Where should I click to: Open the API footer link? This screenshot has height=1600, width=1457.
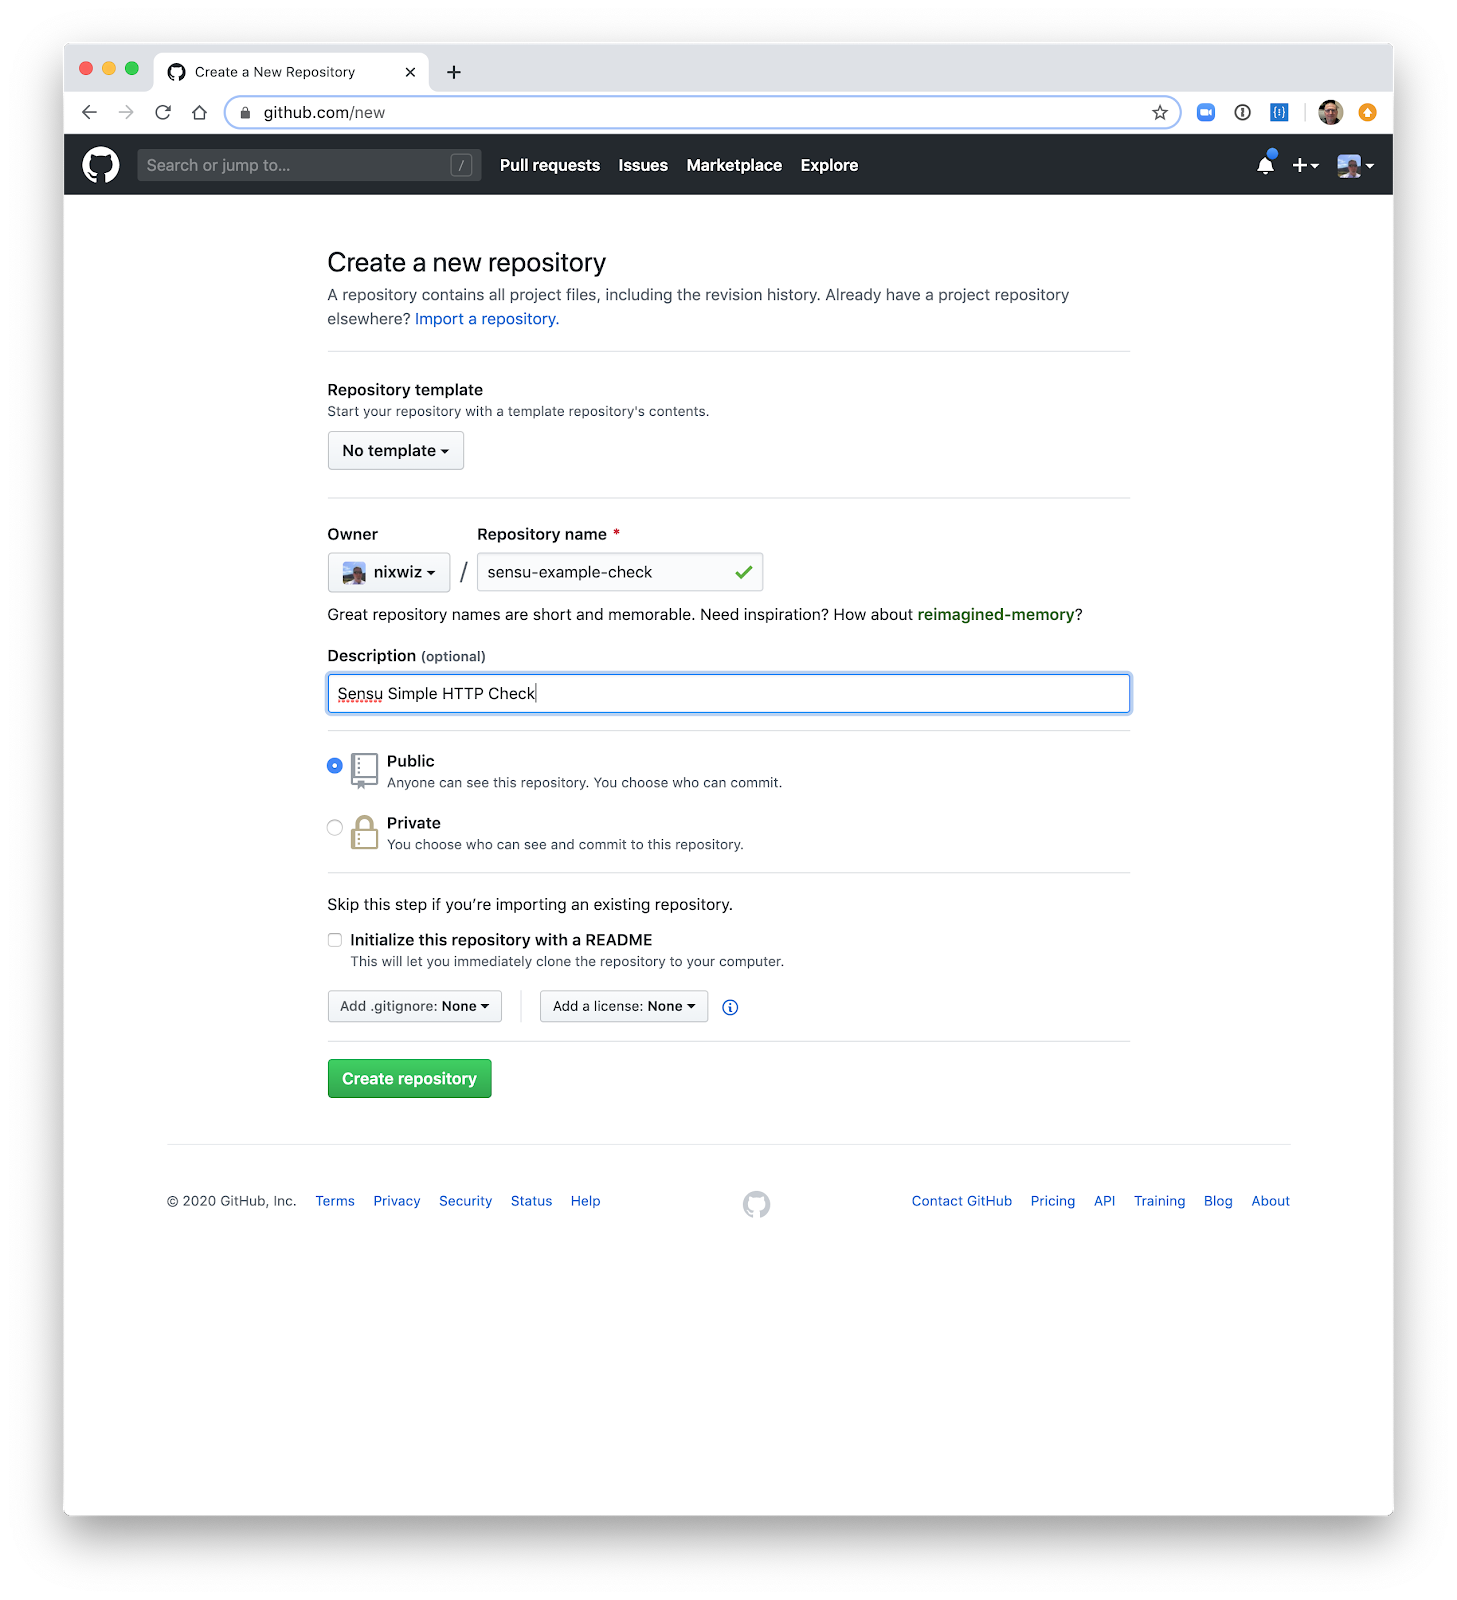pyautogui.click(x=1105, y=1201)
